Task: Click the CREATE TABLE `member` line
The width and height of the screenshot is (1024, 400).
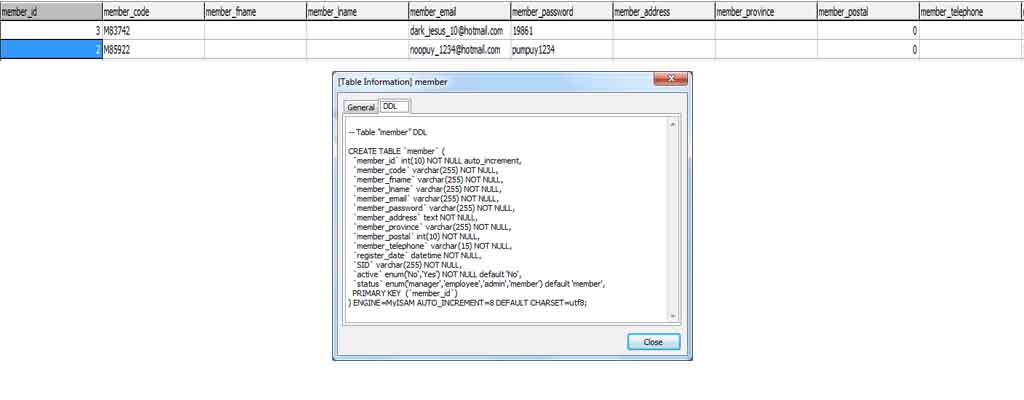Action: coord(397,150)
